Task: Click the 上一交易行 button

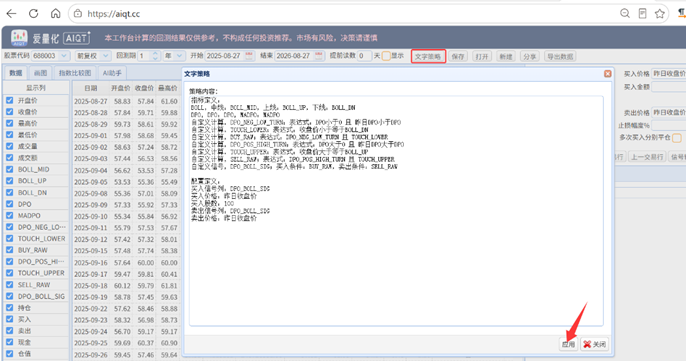Action: coord(647,157)
